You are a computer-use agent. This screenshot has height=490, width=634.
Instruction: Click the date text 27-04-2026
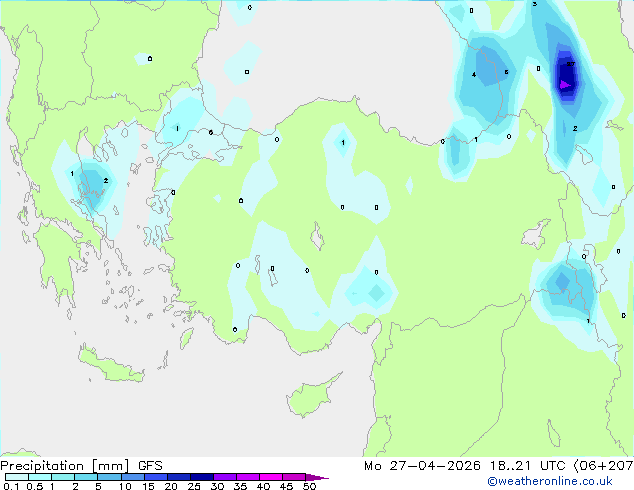[x=435, y=466]
